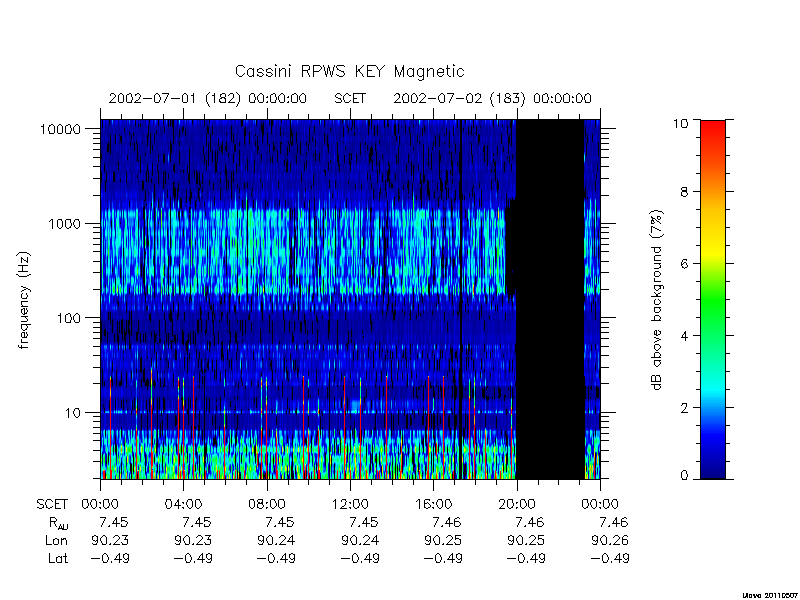This screenshot has width=800, height=600.
Task: Click the 20:00 time tick label
Action: tap(517, 505)
